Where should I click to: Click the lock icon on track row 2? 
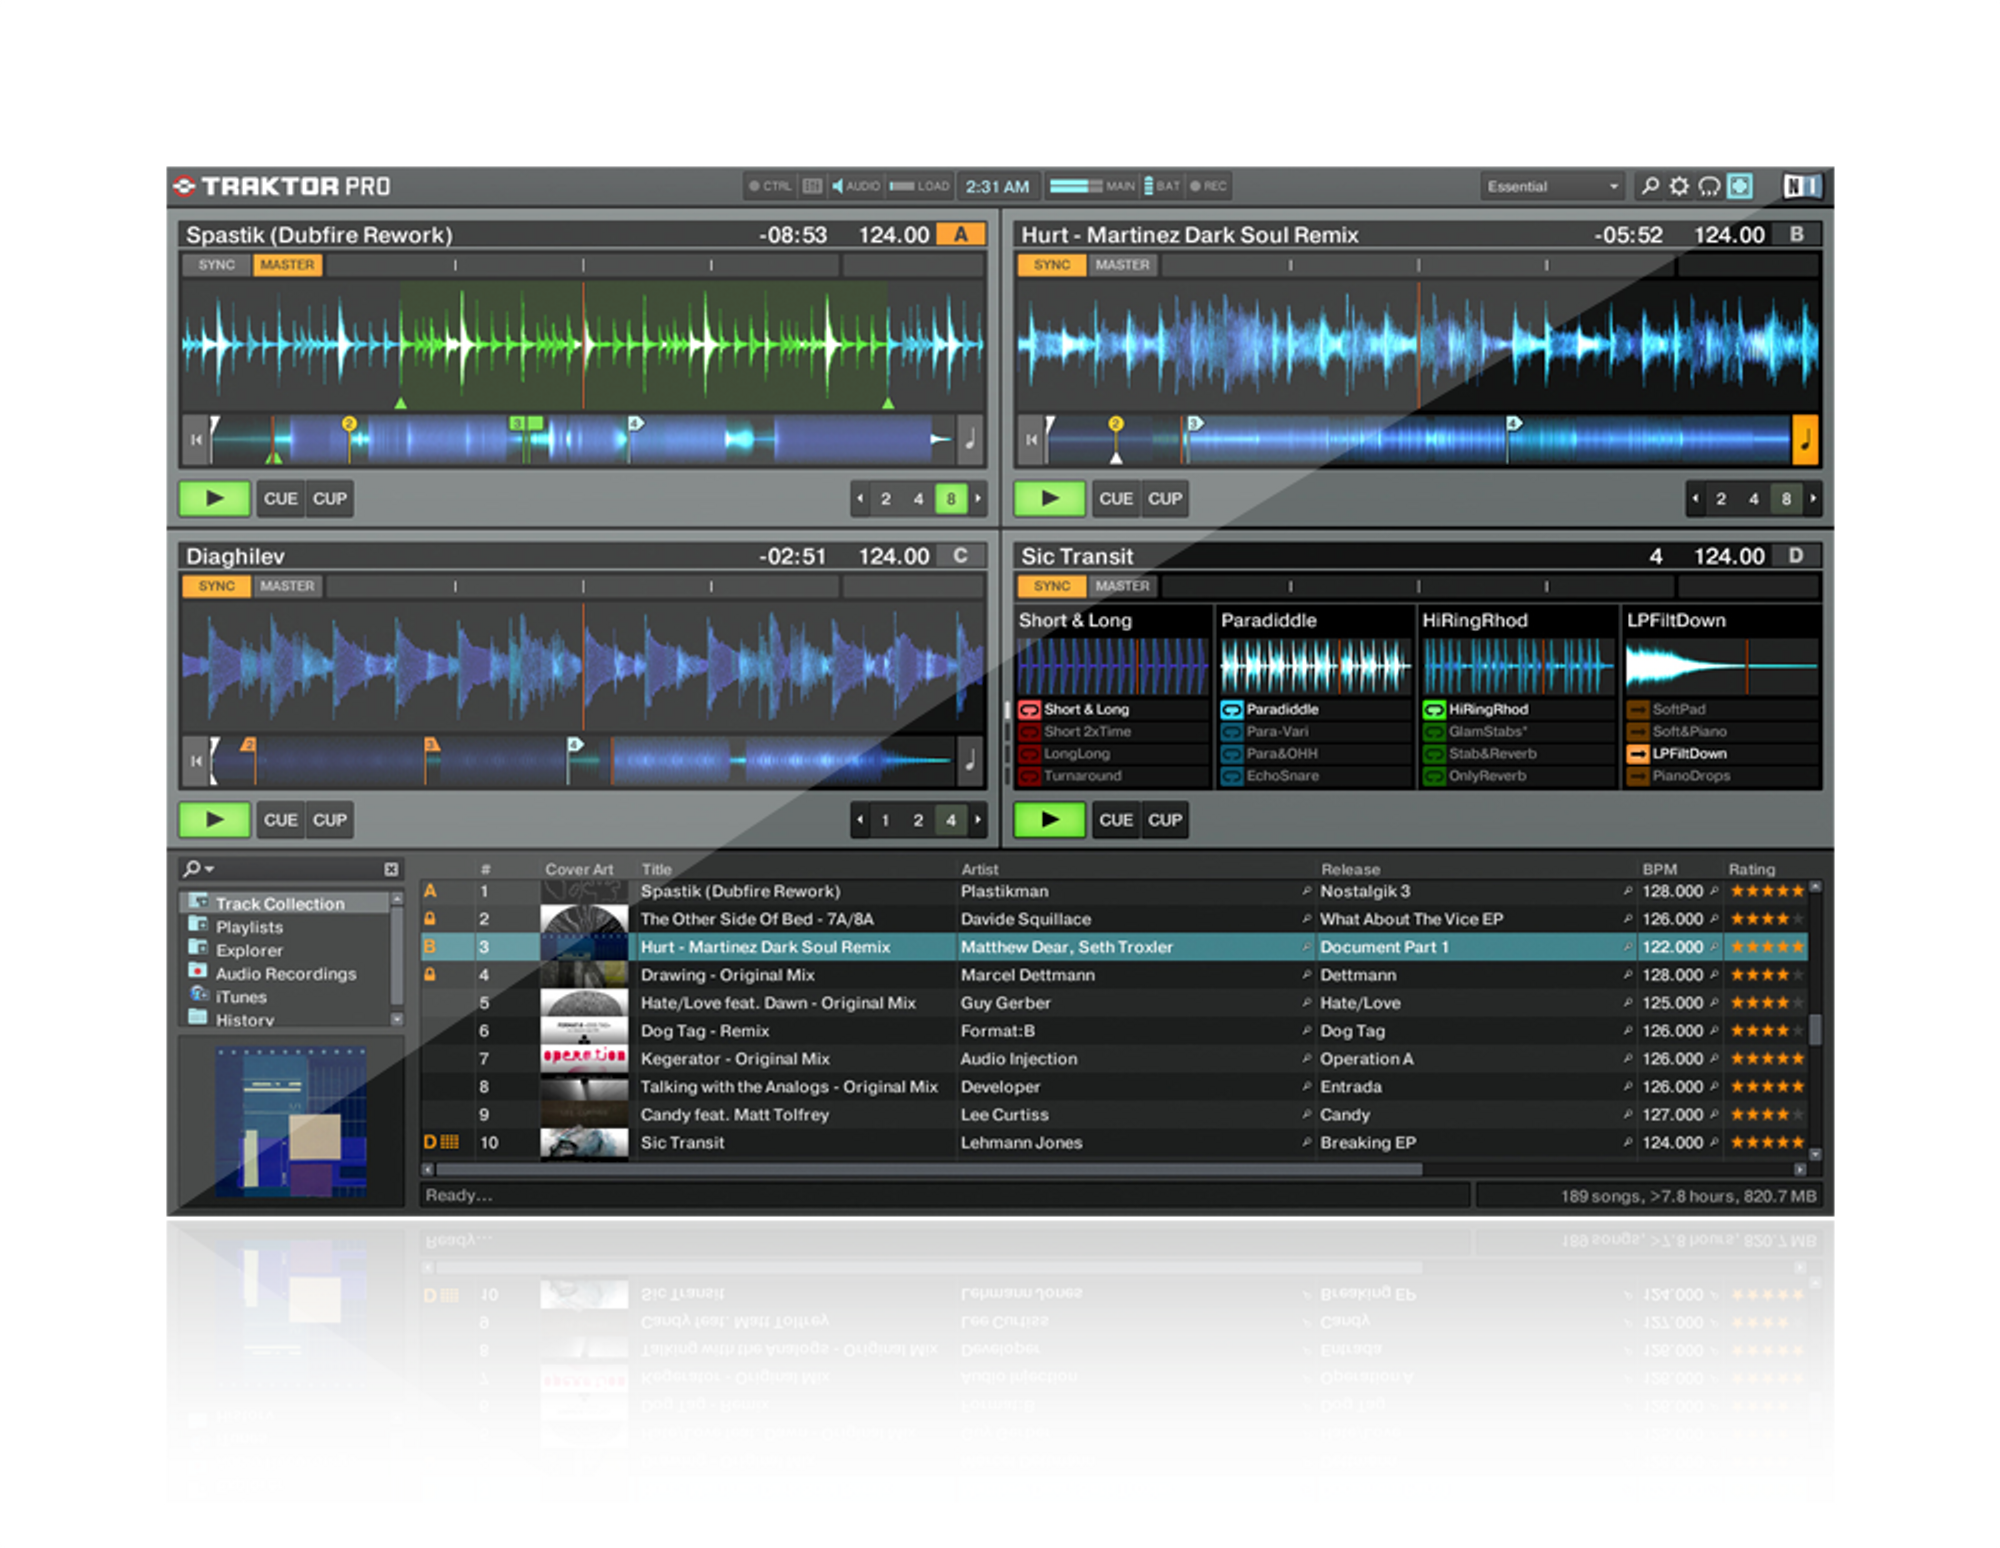(x=430, y=918)
